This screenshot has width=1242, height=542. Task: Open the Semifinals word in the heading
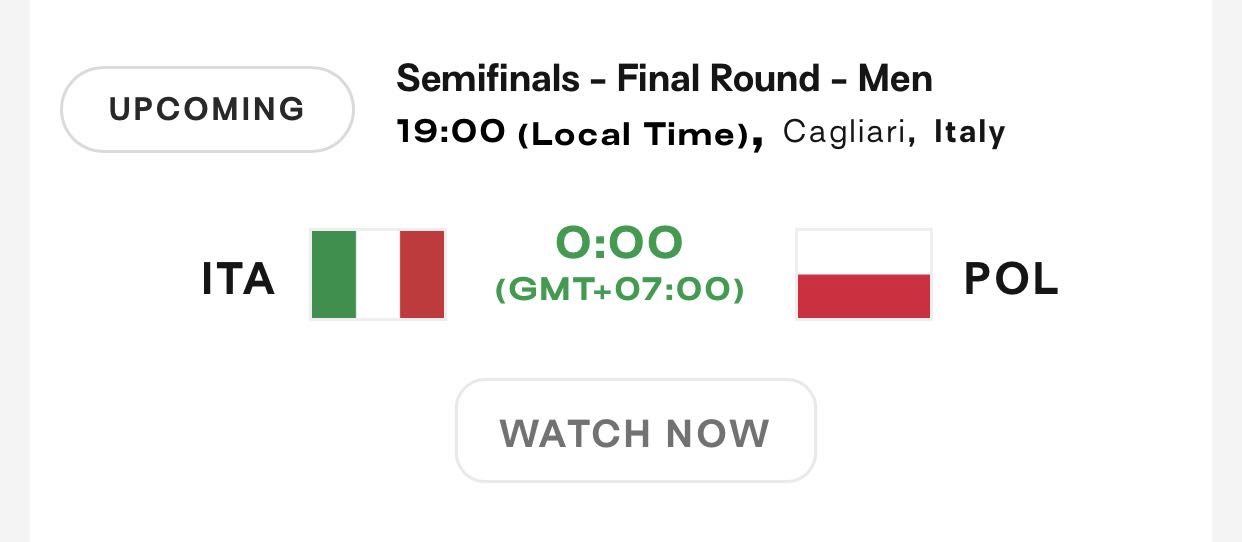click(x=488, y=78)
